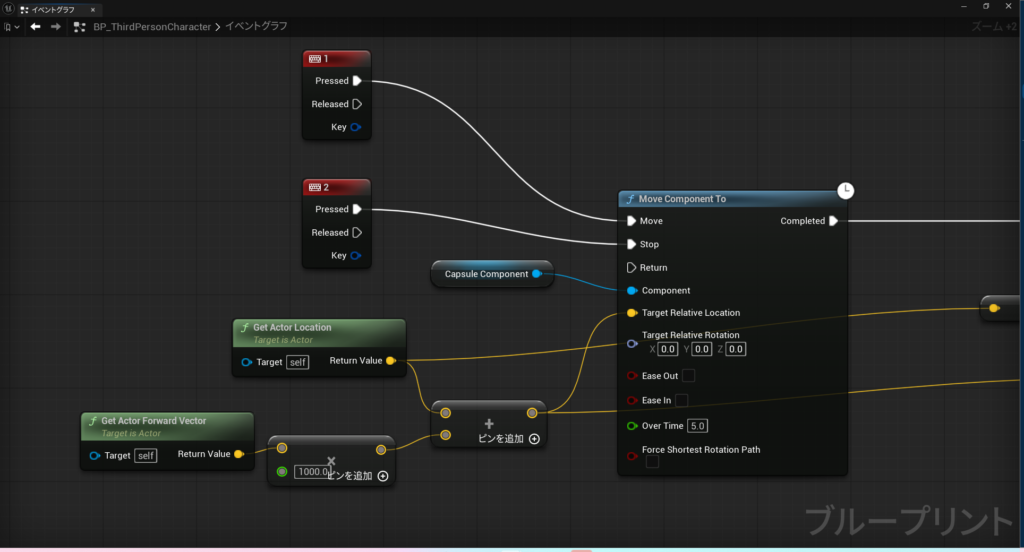The width and height of the screenshot is (1024, 552).
Task: Click the Unreal Engine logo icon
Action: tap(7, 8)
